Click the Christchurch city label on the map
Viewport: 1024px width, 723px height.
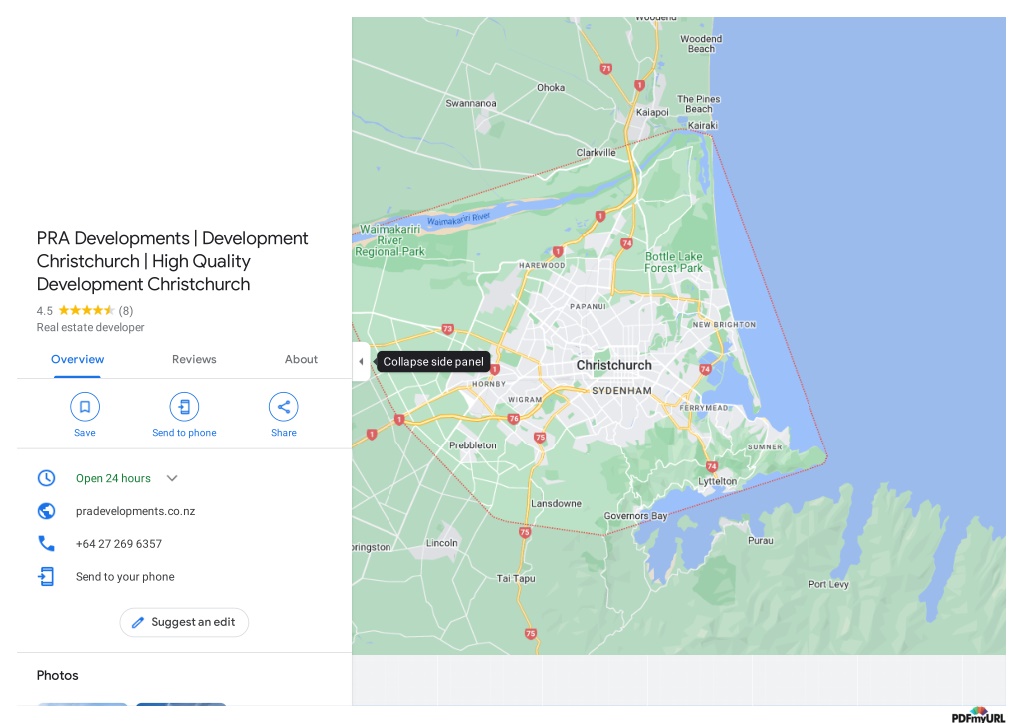tap(614, 365)
